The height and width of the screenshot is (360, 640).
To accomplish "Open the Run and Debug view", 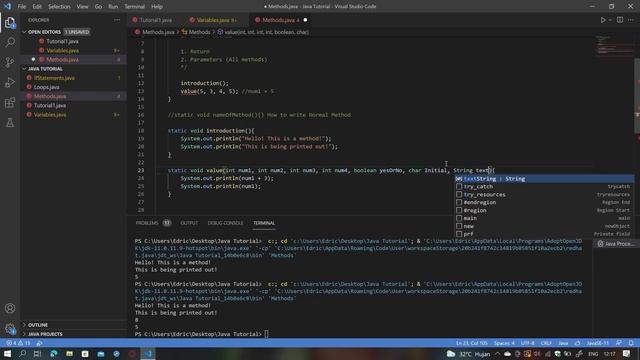I will pyautogui.click(x=10, y=82).
